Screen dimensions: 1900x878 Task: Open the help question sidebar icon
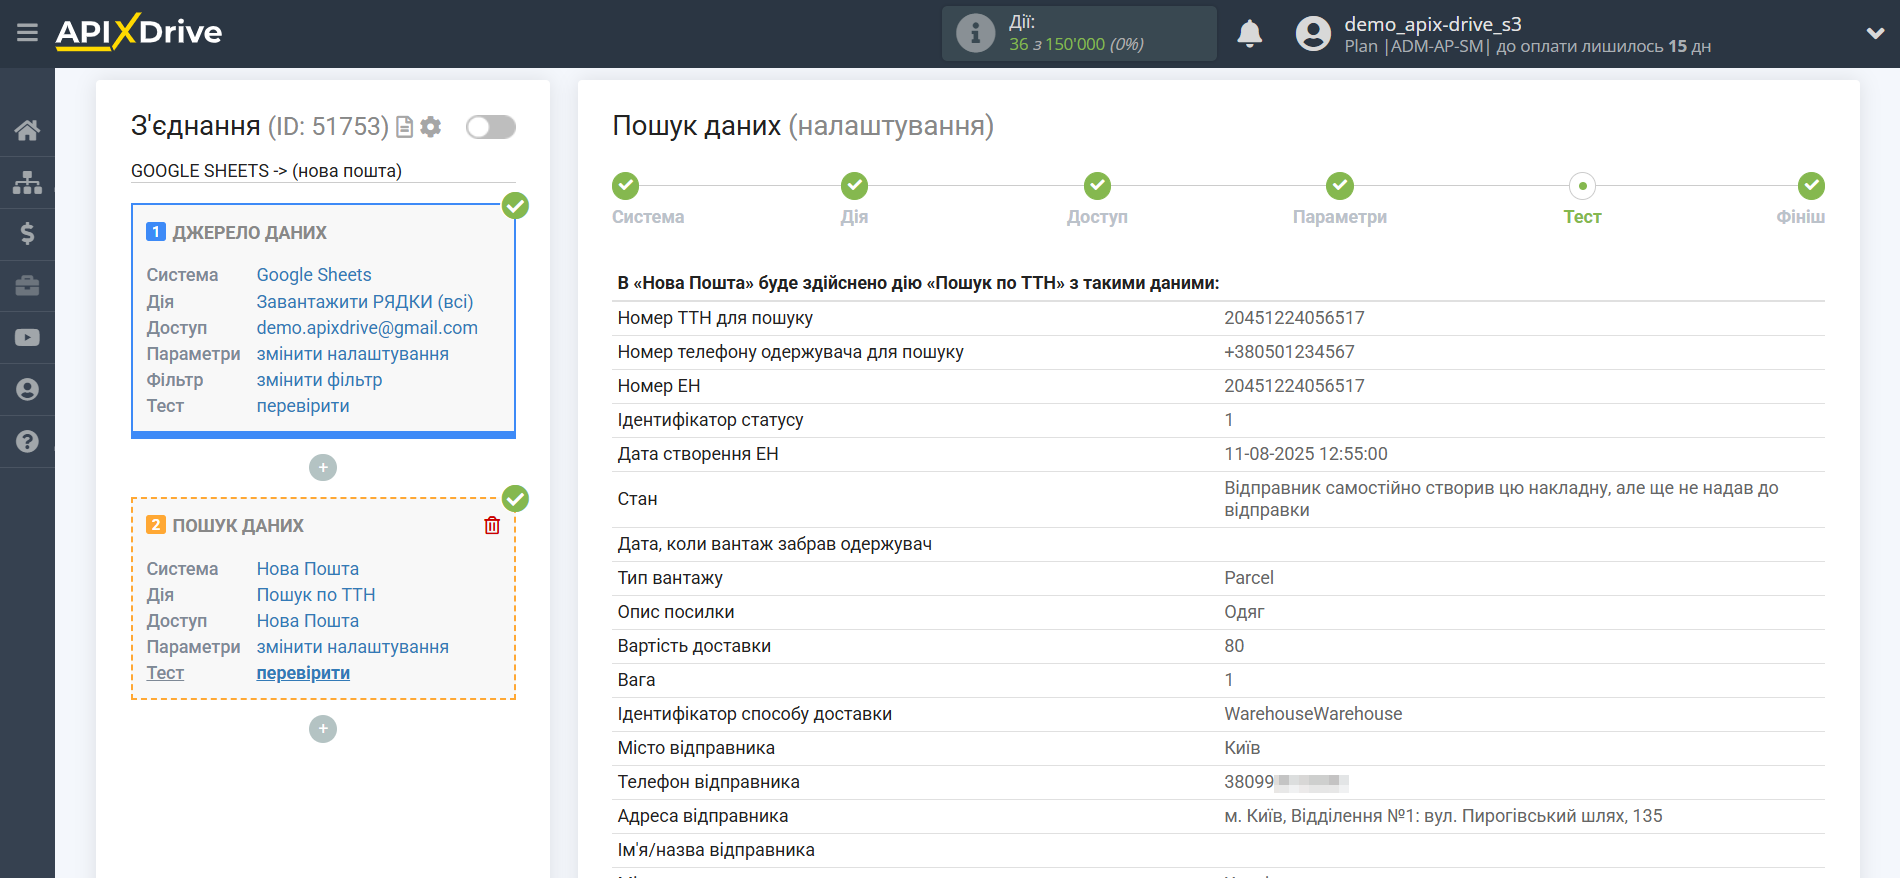click(27, 441)
